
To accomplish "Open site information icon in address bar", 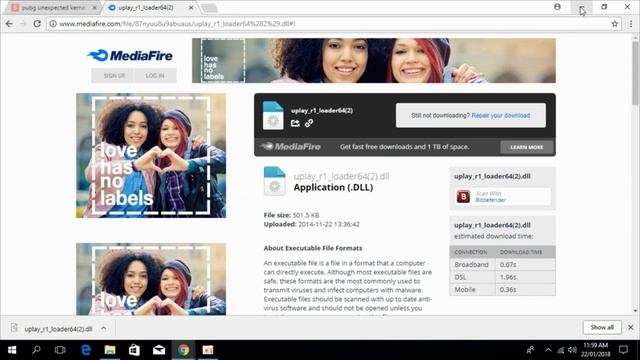I will [53, 24].
